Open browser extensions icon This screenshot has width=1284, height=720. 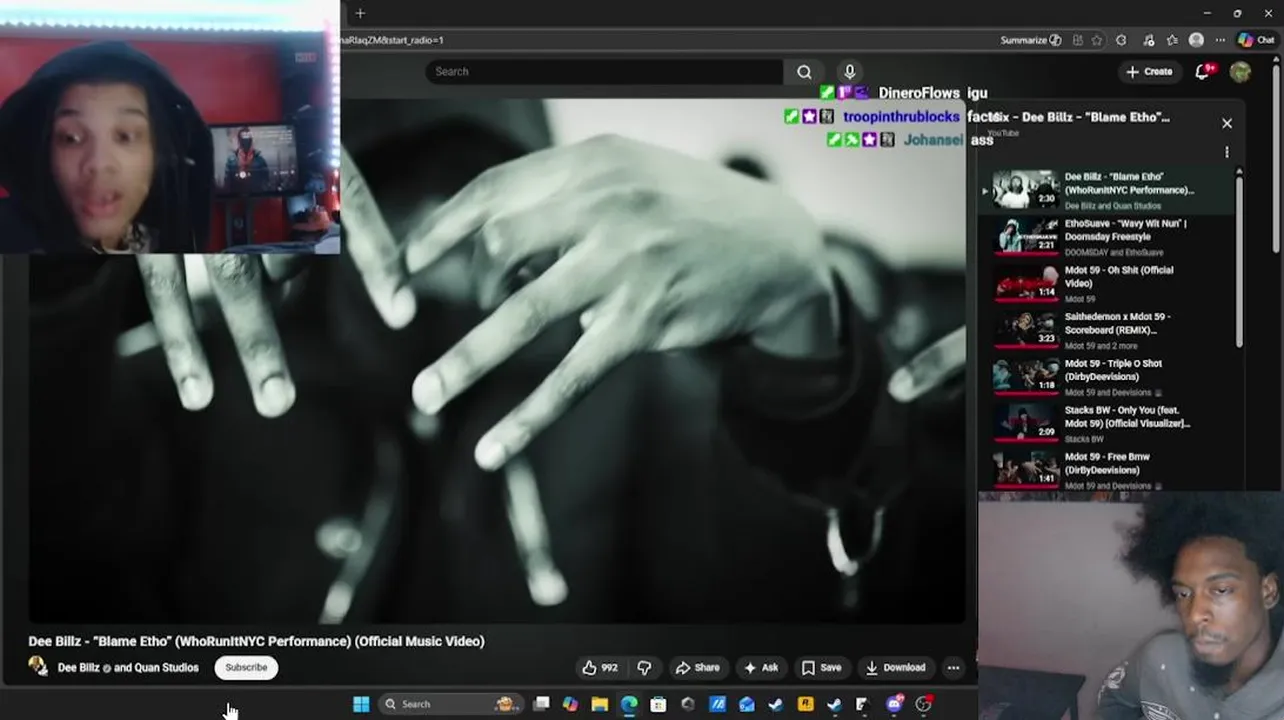(x=1121, y=40)
